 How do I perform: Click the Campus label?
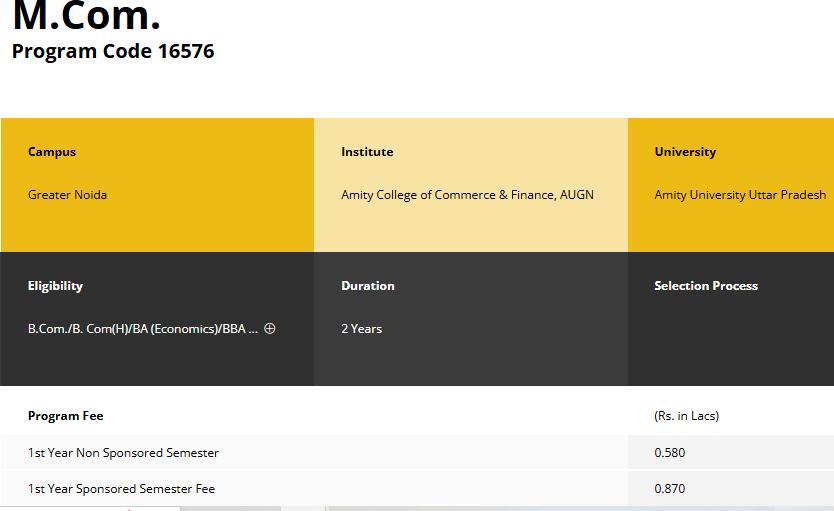point(52,152)
